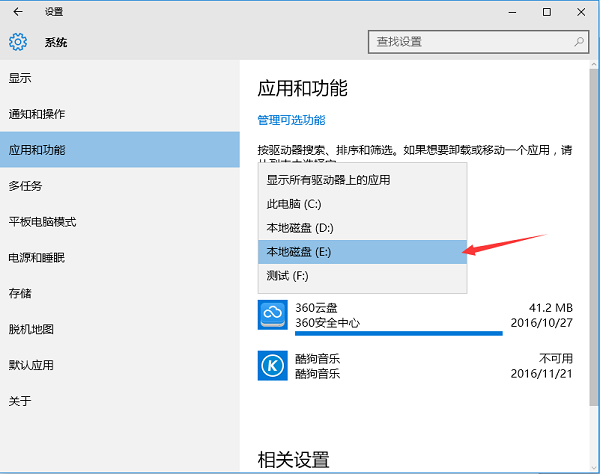Navigate to 存储 settings

click(20, 294)
